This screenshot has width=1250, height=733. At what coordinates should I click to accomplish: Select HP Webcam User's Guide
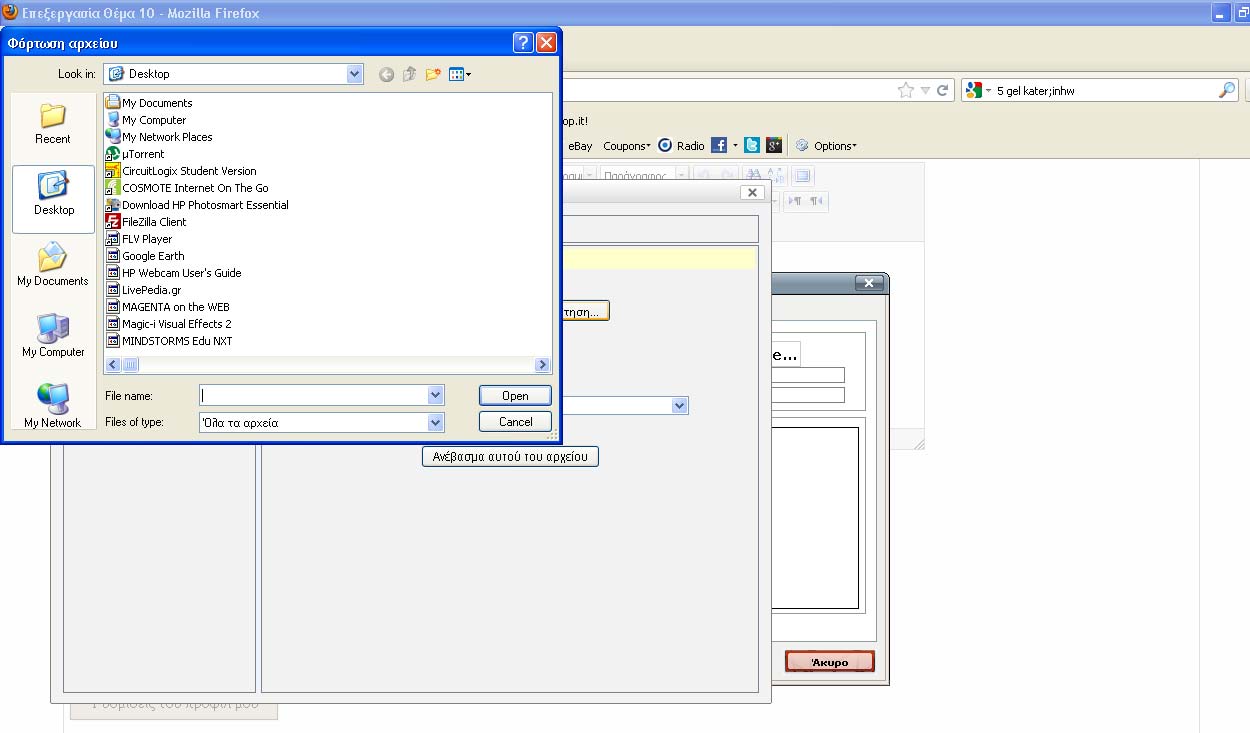tap(173, 273)
